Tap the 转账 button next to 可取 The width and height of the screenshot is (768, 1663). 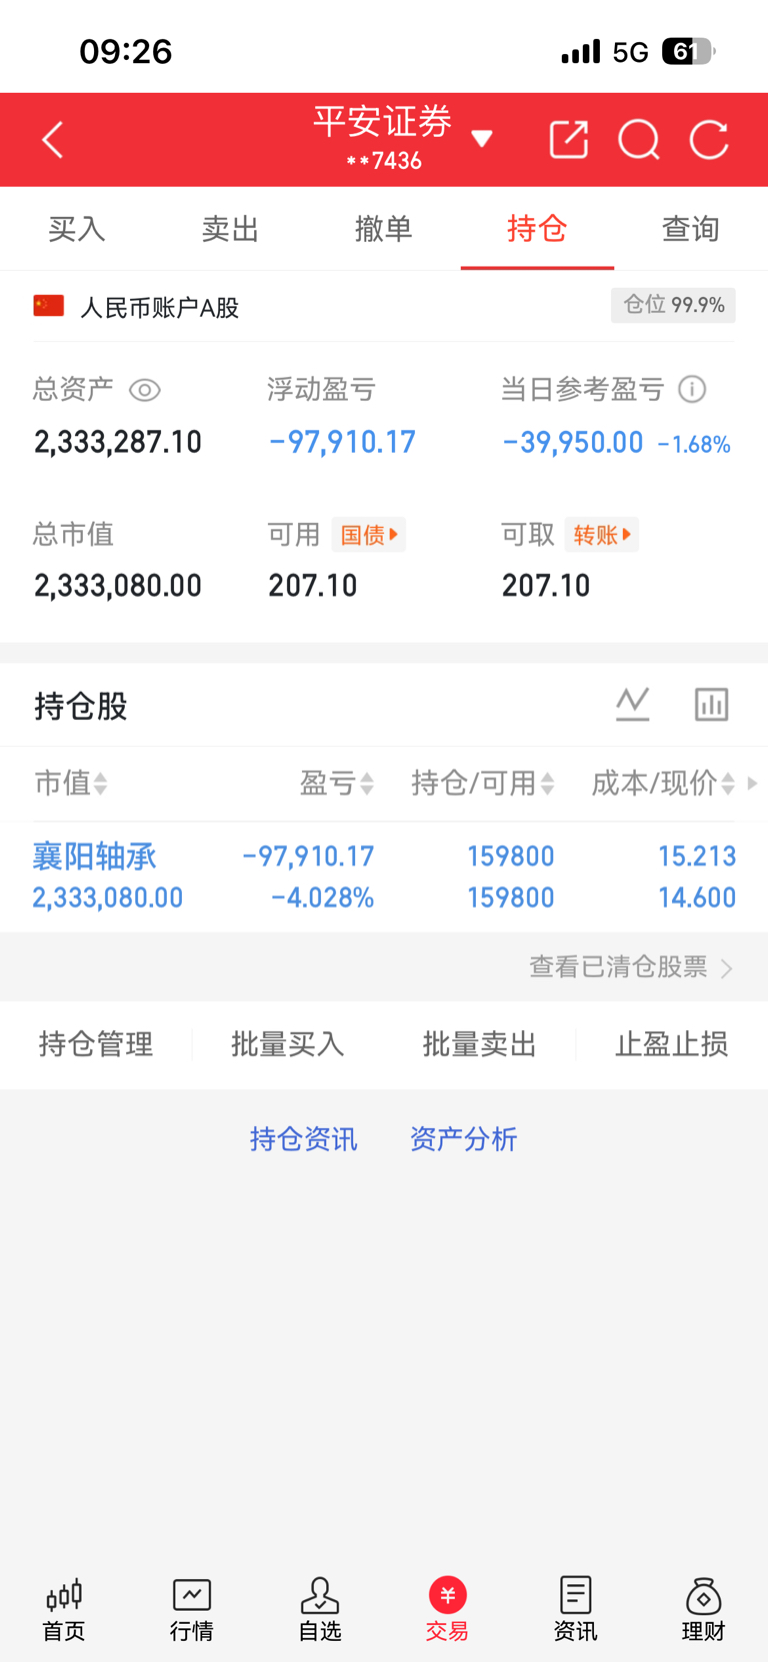pos(602,535)
